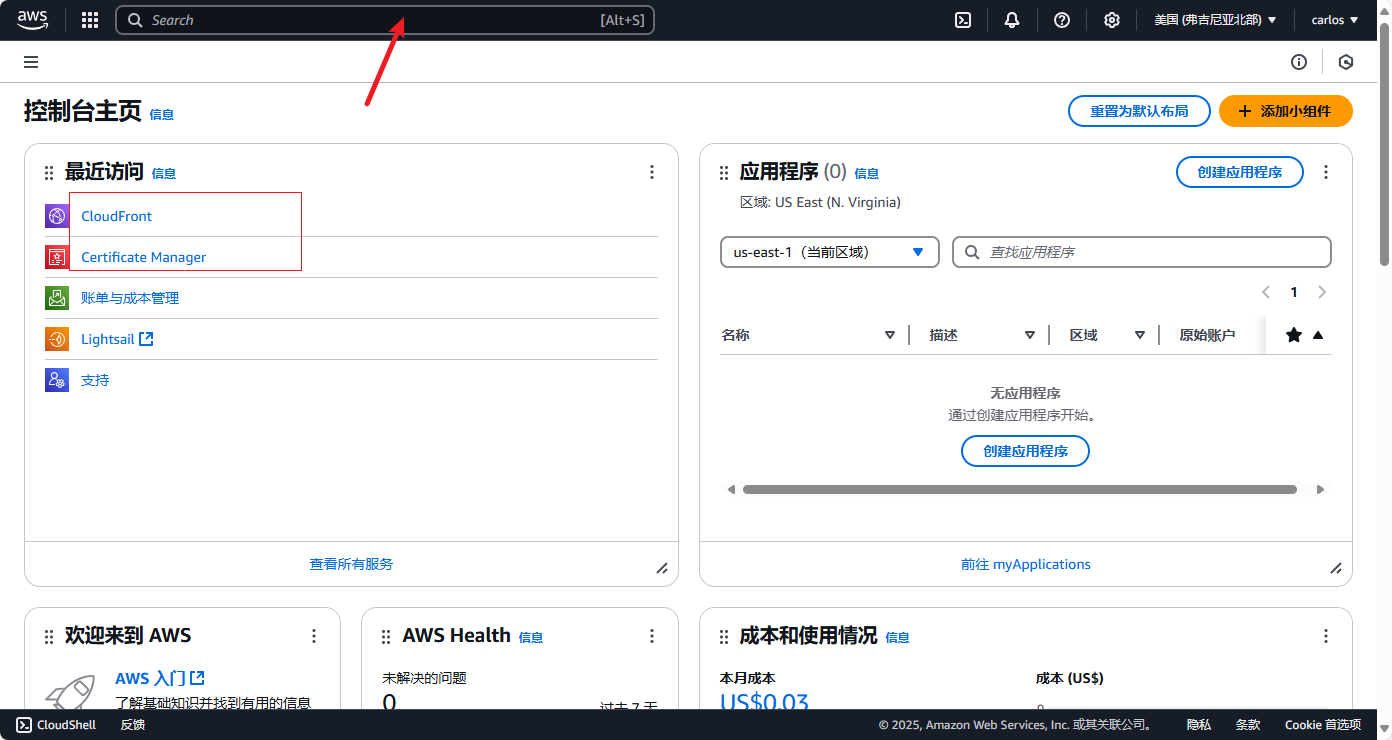The width and height of the screenshot is (1392, 740).
Task: Click the info circle icon in toolbar
Action: (x=1299, y=62)
